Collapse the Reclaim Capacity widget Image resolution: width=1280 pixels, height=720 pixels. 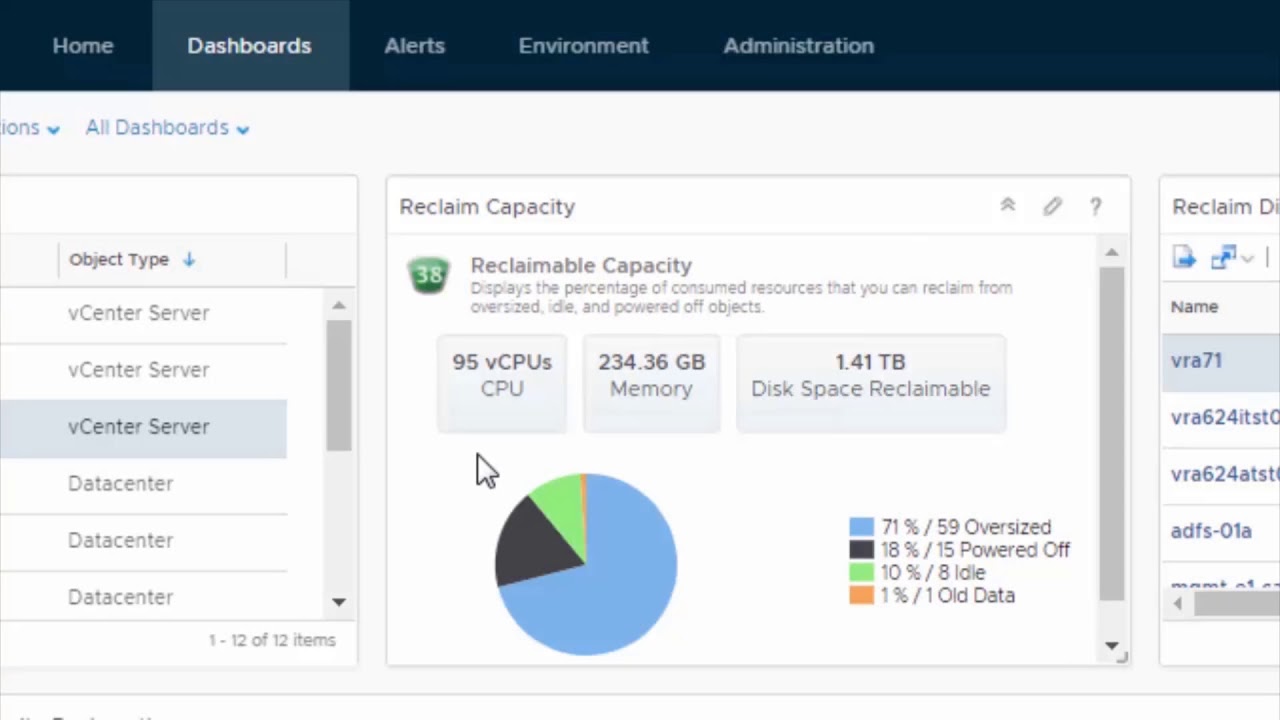tap(1007, 206)
